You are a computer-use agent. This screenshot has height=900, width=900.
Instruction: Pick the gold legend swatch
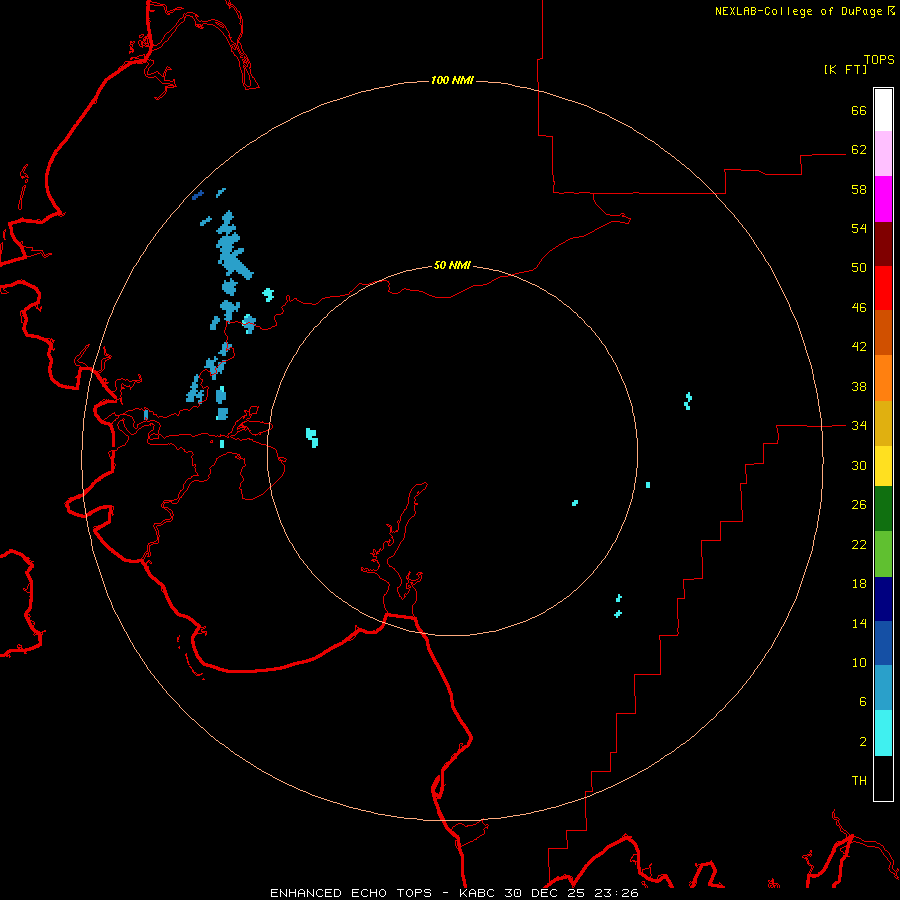pyautogui.click(x=883, y=423)
